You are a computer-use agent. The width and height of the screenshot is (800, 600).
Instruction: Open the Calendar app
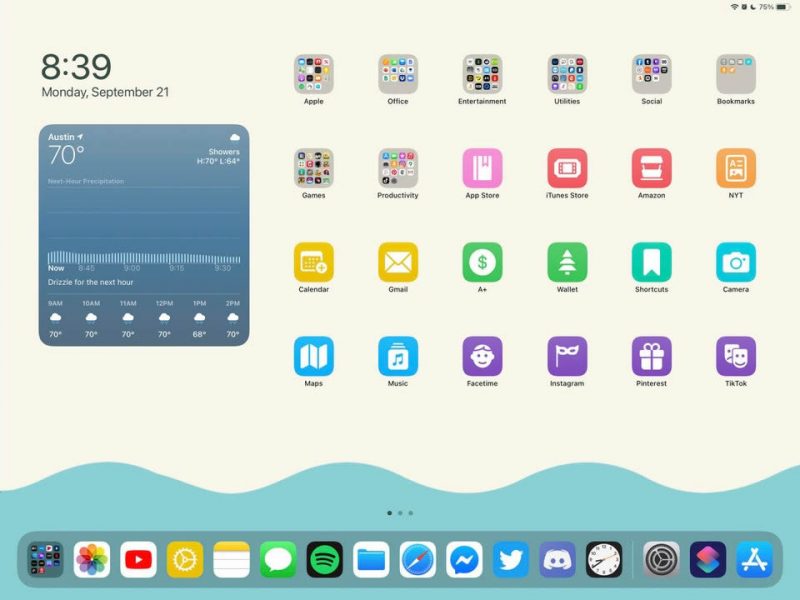(x=314, y=262)
